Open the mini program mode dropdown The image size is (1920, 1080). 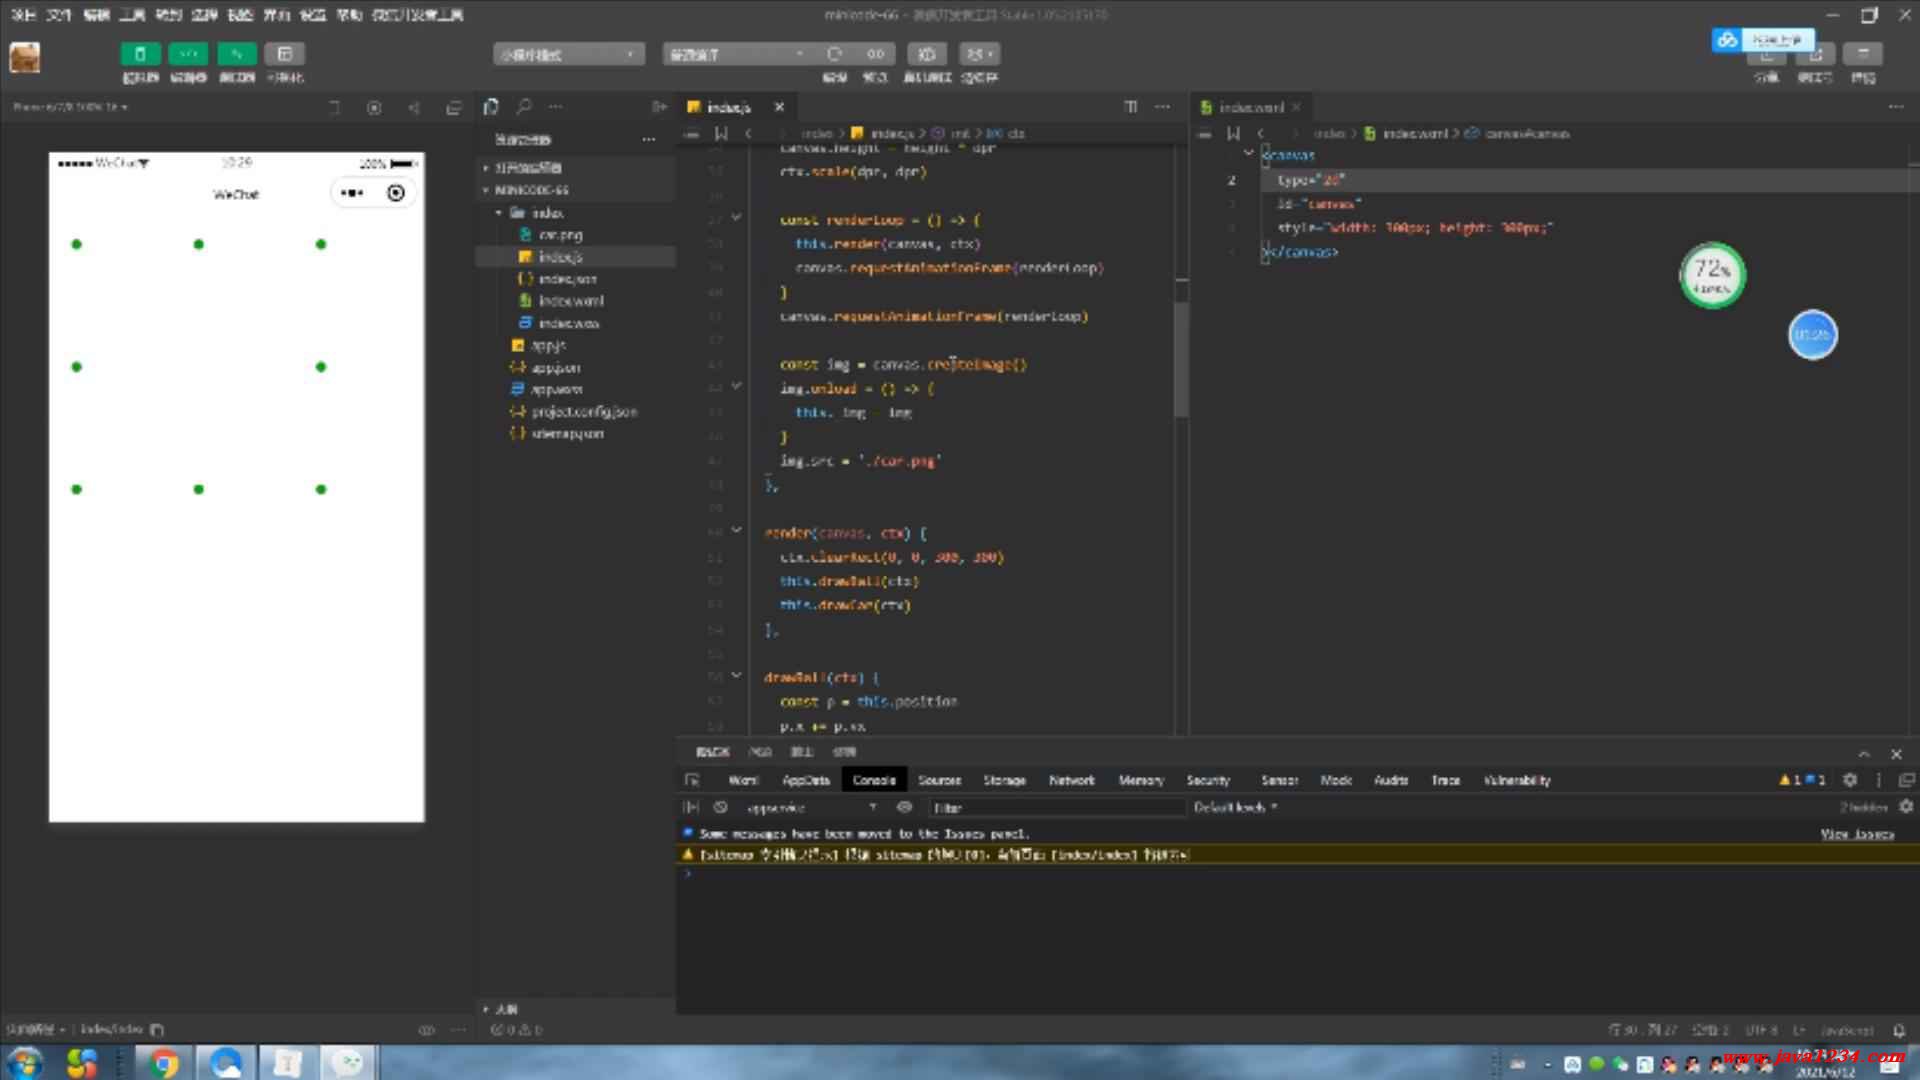[x=568, y=54]
